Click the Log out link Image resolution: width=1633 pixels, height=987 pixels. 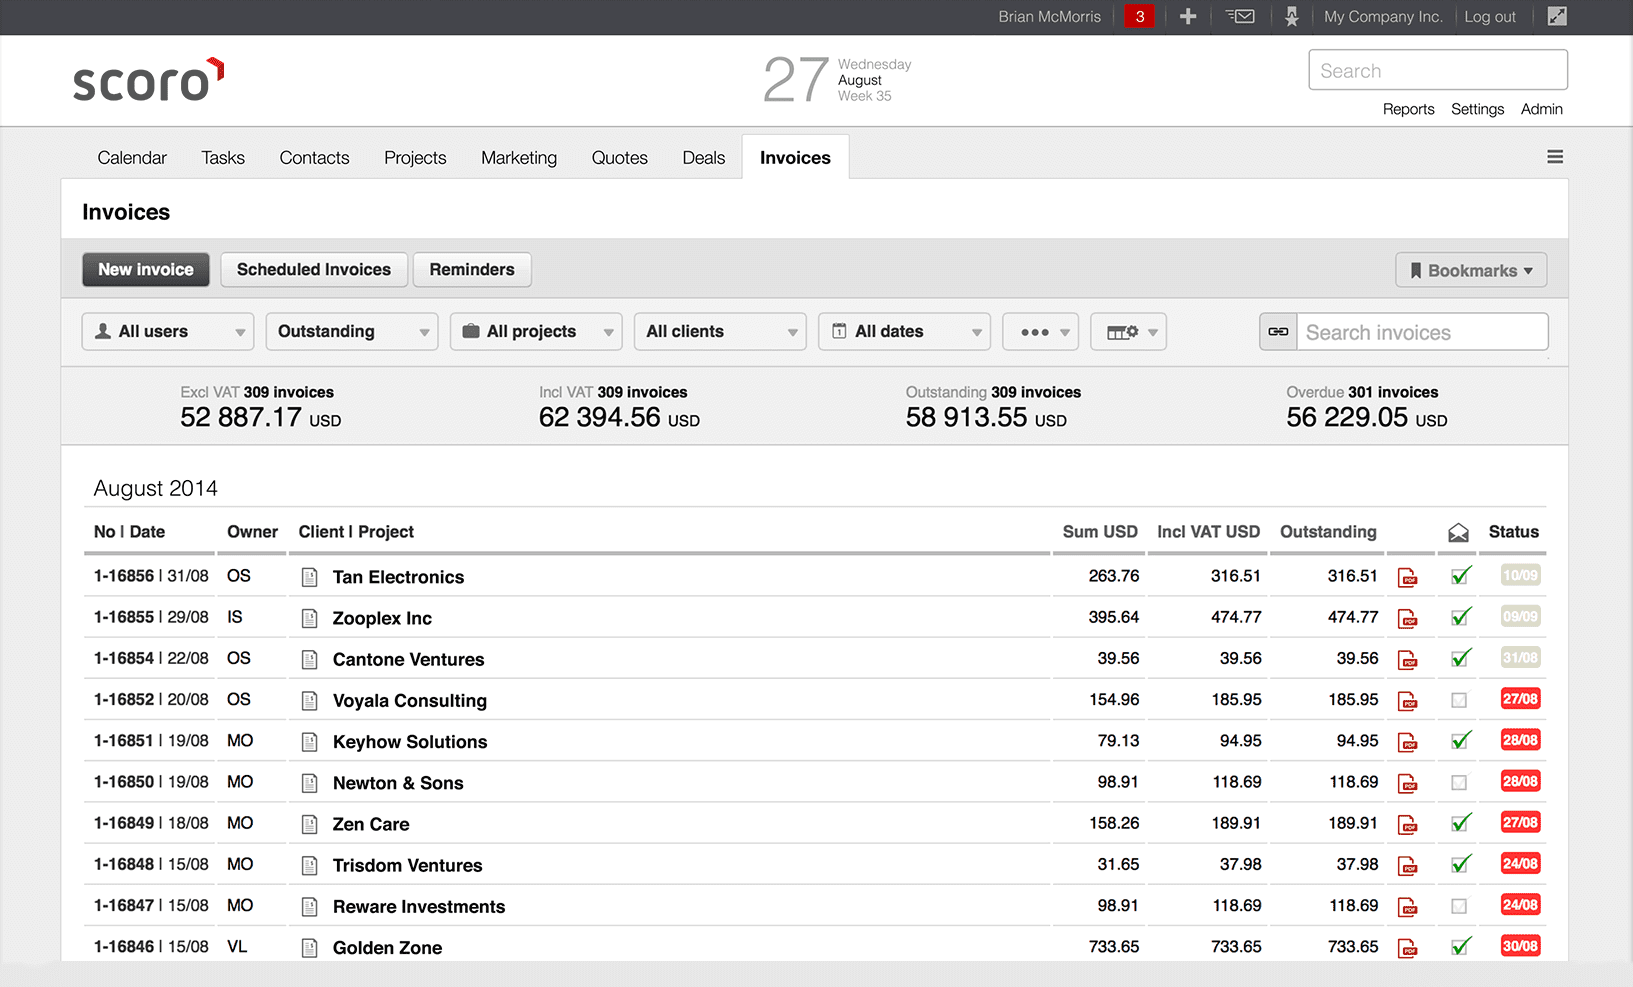1490,16
